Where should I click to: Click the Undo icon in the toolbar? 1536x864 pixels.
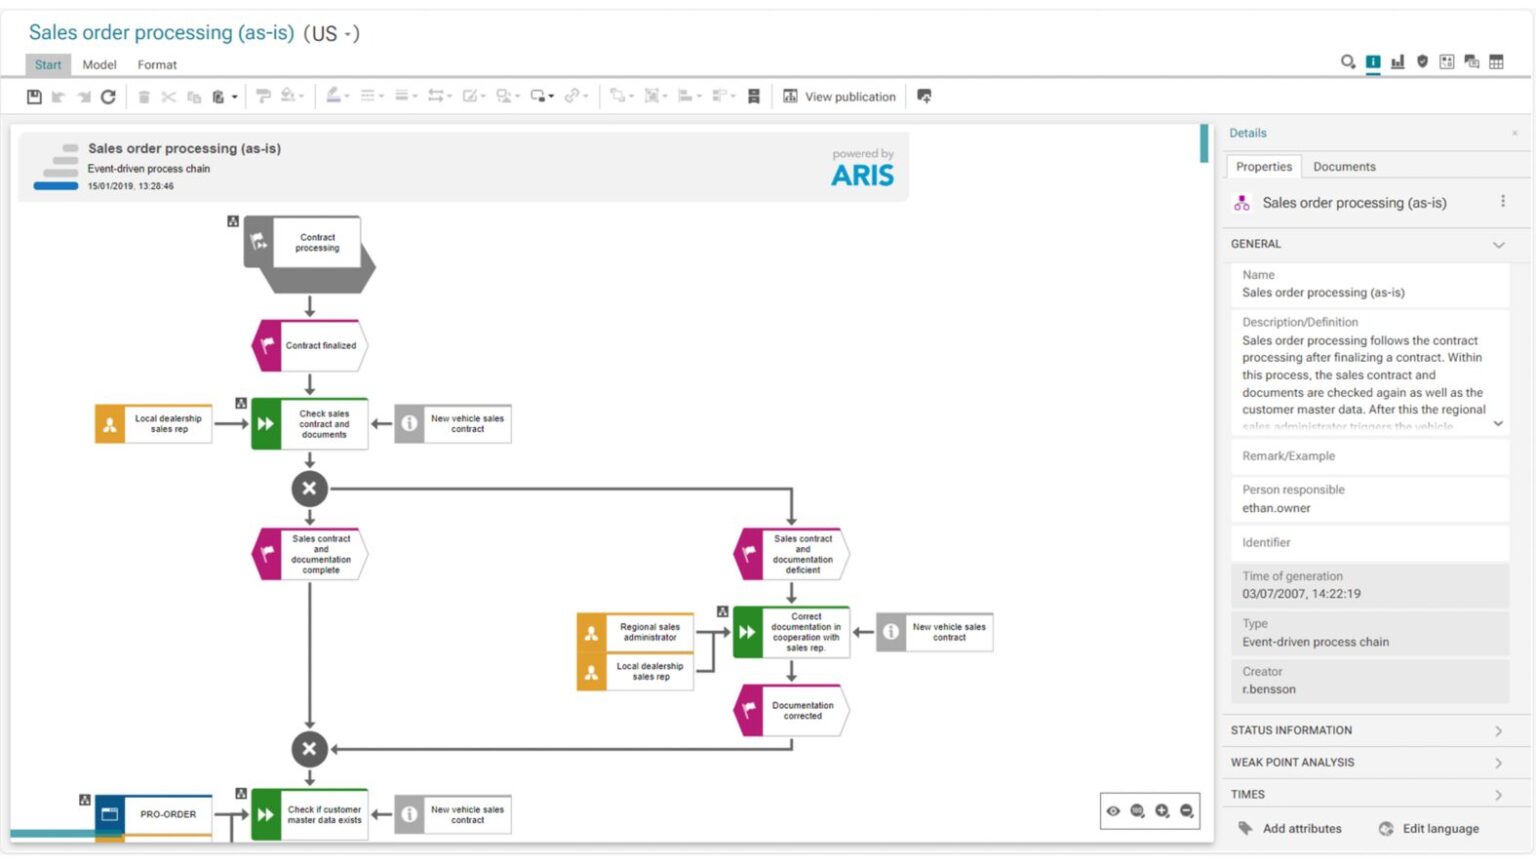pos(58,96)
